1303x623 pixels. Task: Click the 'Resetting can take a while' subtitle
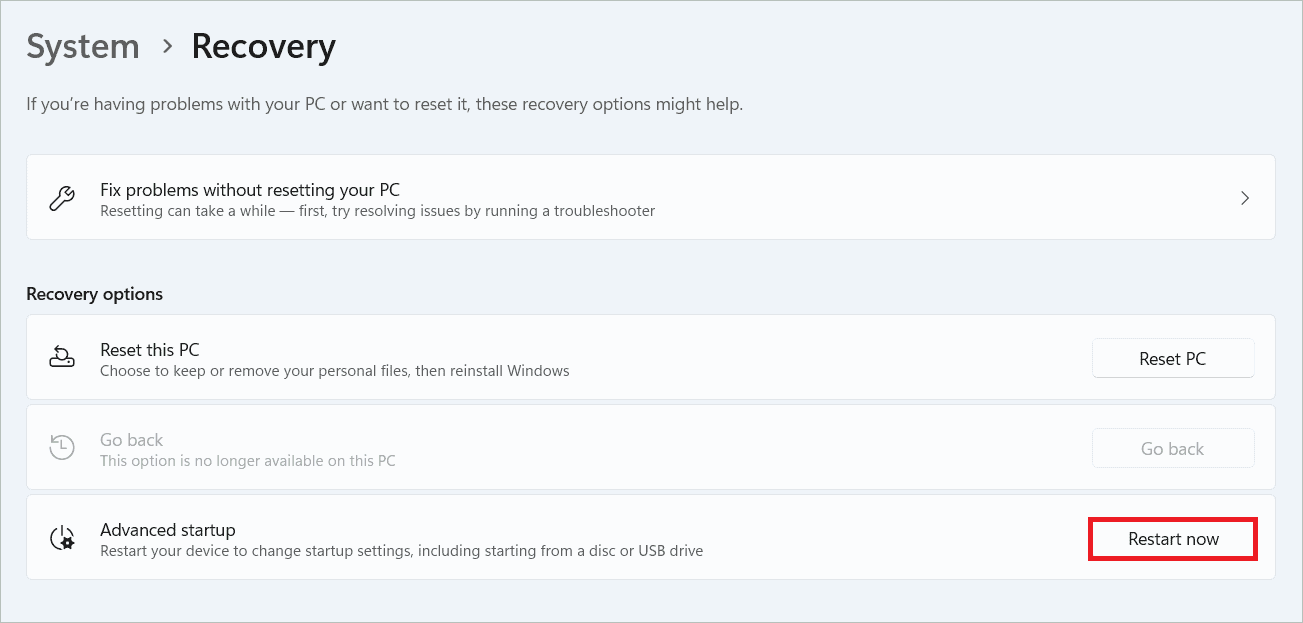click(x=378, y=211)
